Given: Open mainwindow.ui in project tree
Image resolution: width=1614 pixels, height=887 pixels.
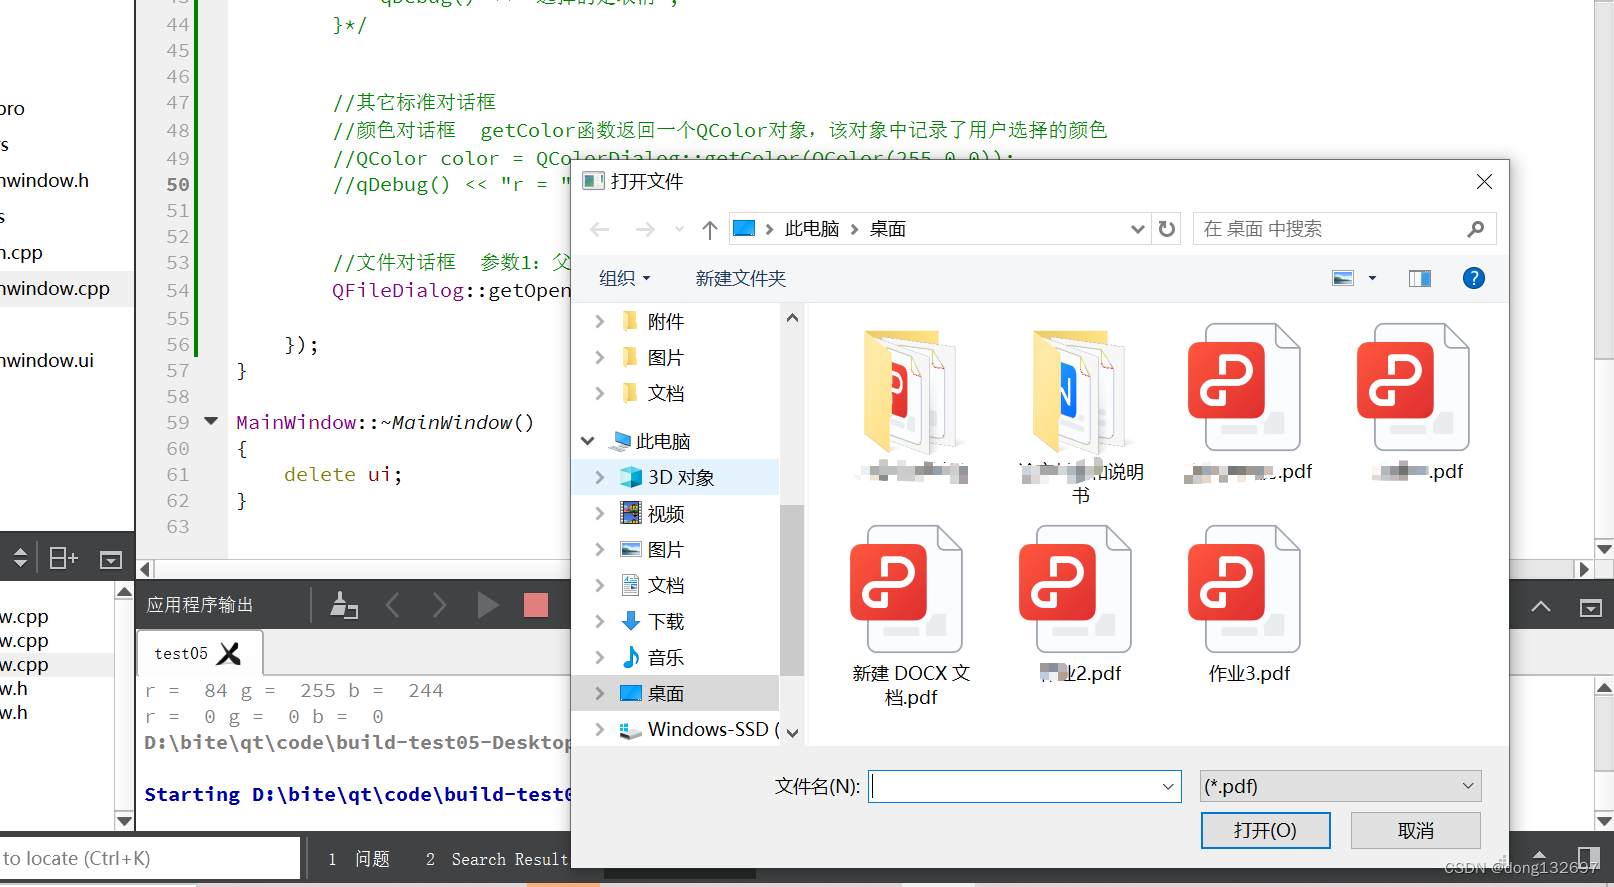Looking at the screenshot, I should pyautogui.click(x=48, y=361).
